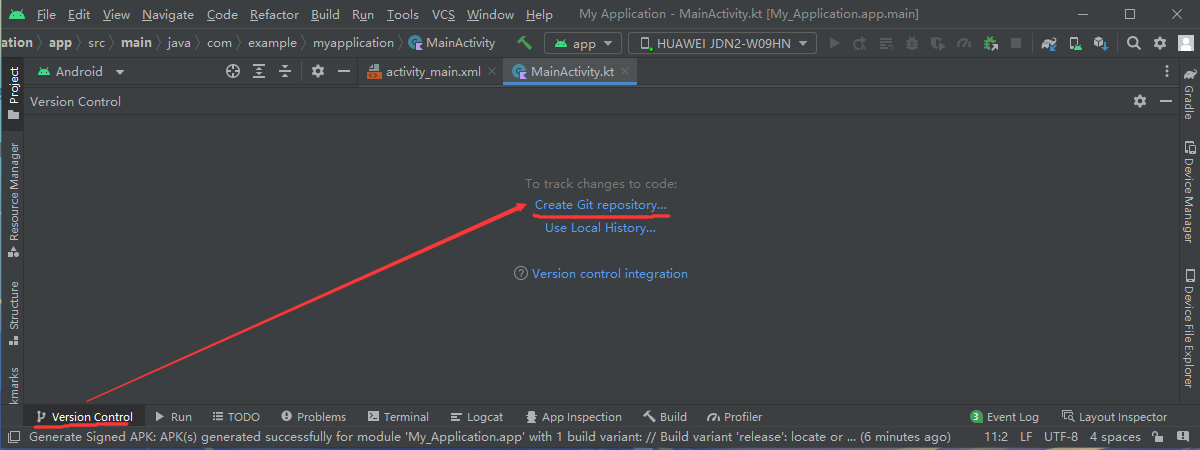The height and width of the screenshot is (450, 1200).
Task: Open Version control integration help link
Action: click(609, 273)
